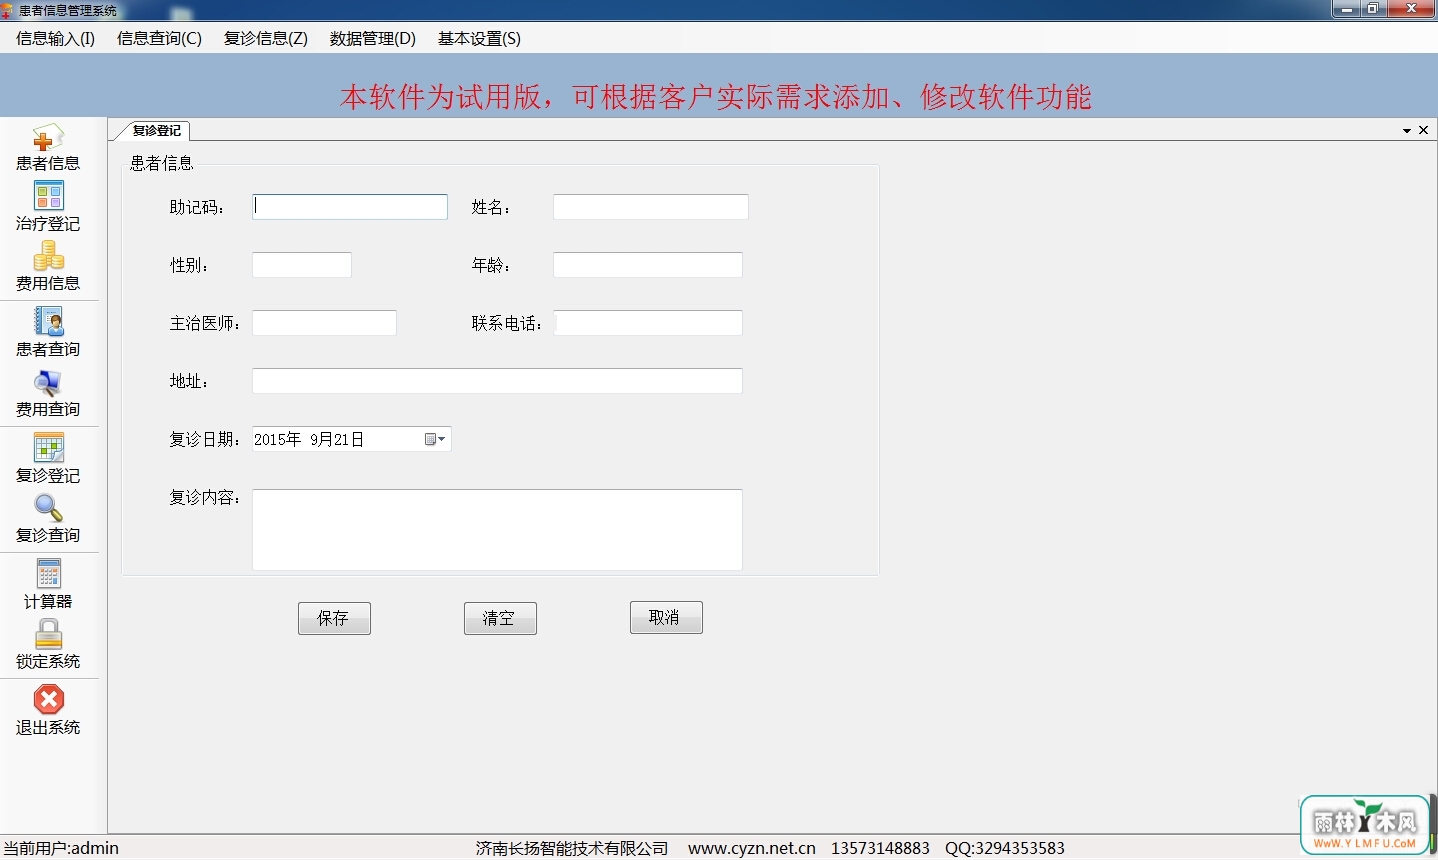
Task: Open the 复诊信息(Z) menu
Action: pos(266,39)
